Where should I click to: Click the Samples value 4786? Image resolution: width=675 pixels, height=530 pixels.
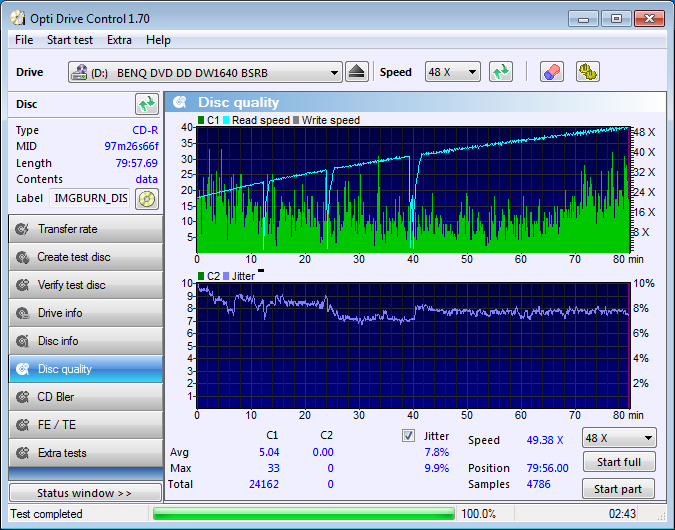[538, 484]
